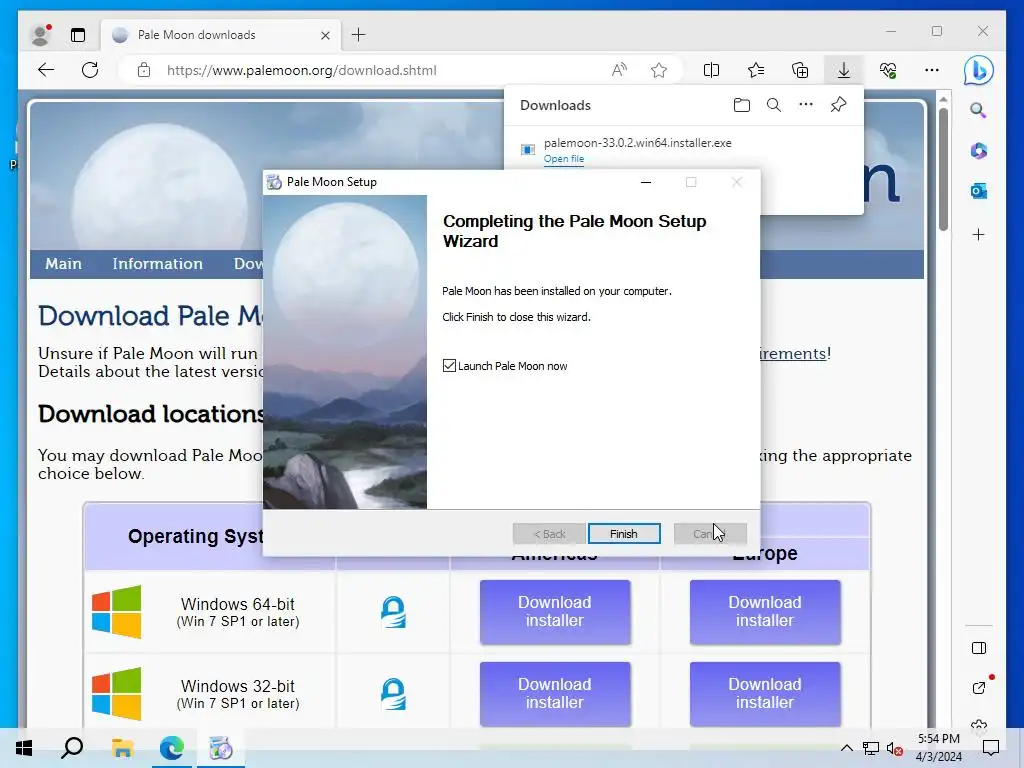1024x768 pixels.
Task: Click the palemoon-33.0.2.win64.installer.exe file name
Action: pyautogui.click(x=637, y=143)
